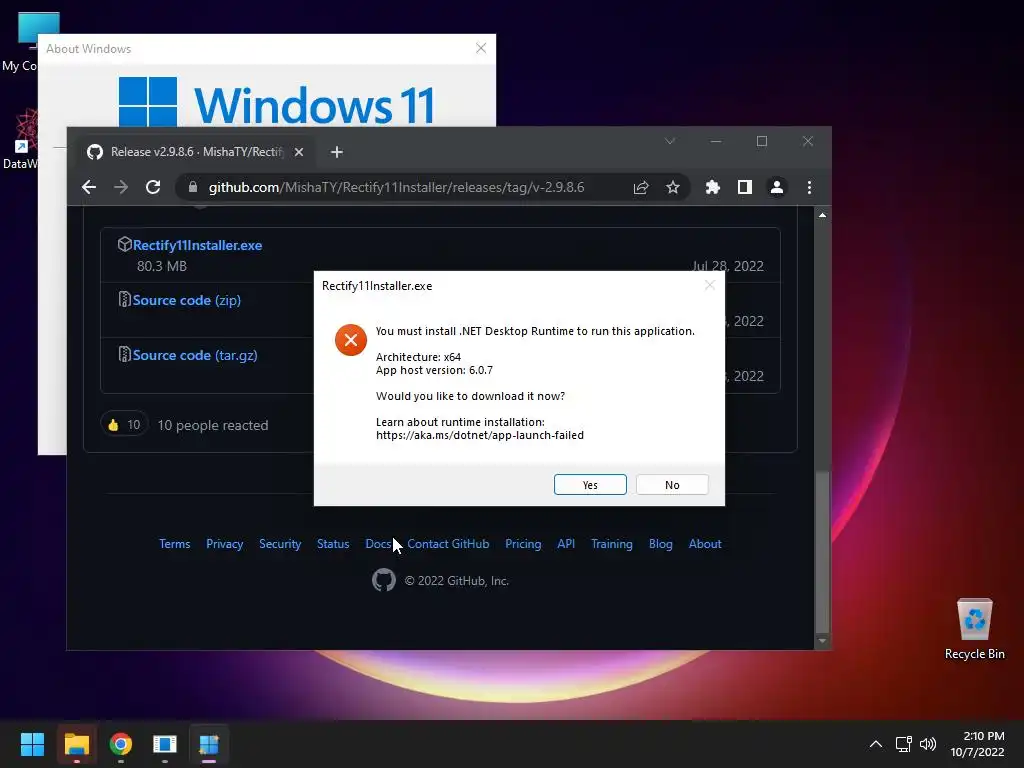Reload the GitHub release page
This screenshot has height=768, width=1024.
153,187
